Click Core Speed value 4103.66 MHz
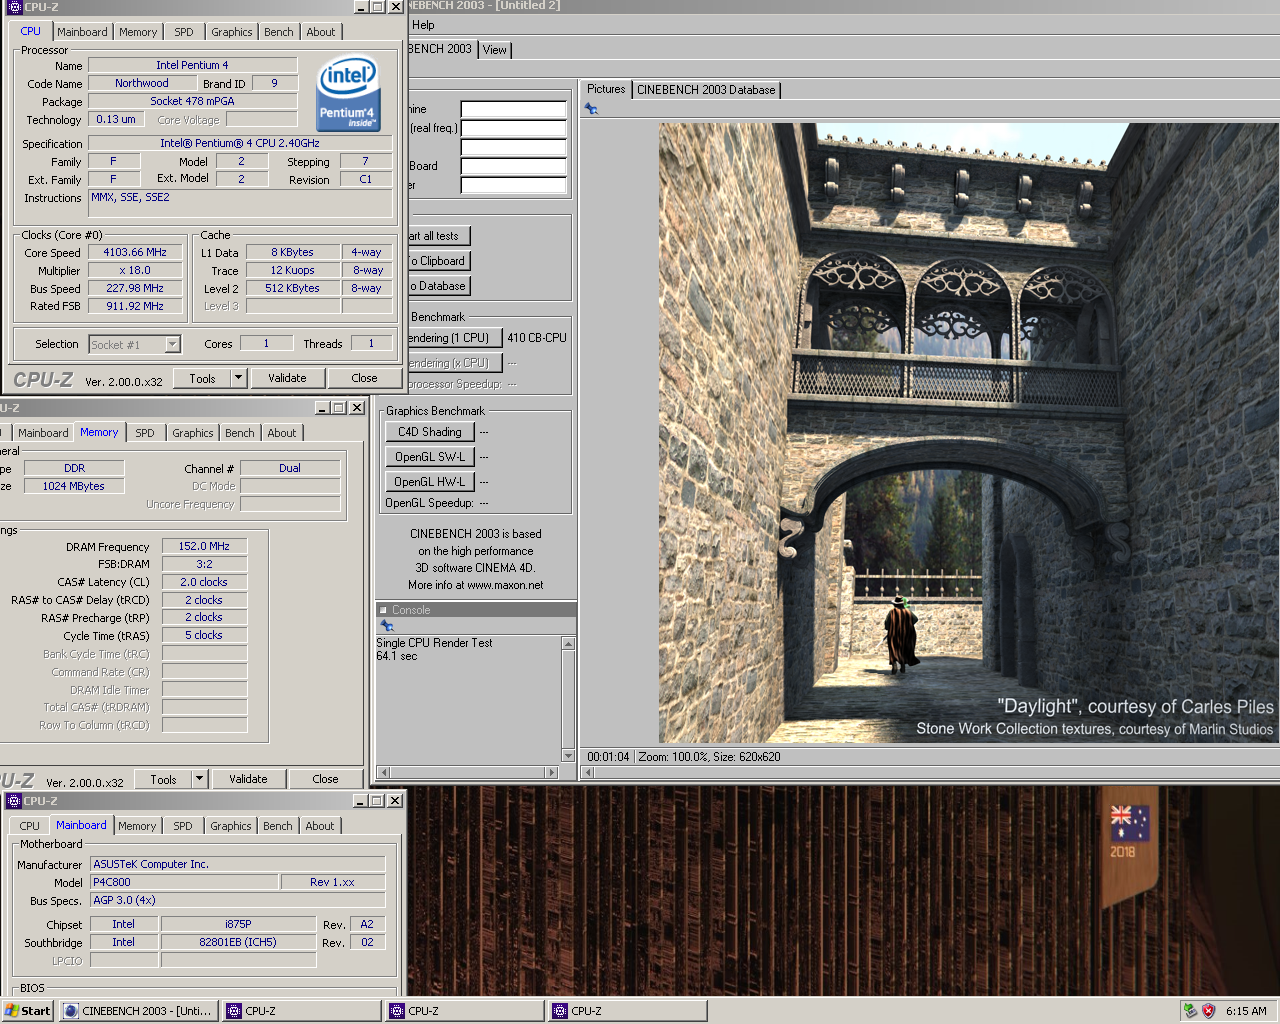This screenshot has width=1280, height=1024. point(135,252)
